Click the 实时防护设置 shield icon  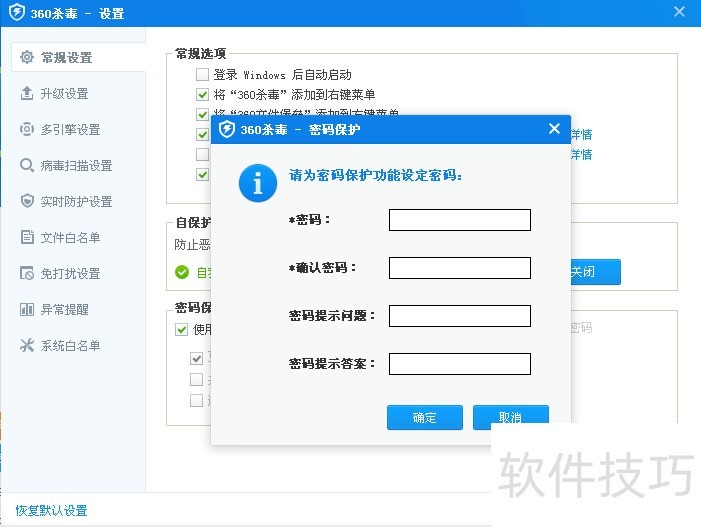27,201
